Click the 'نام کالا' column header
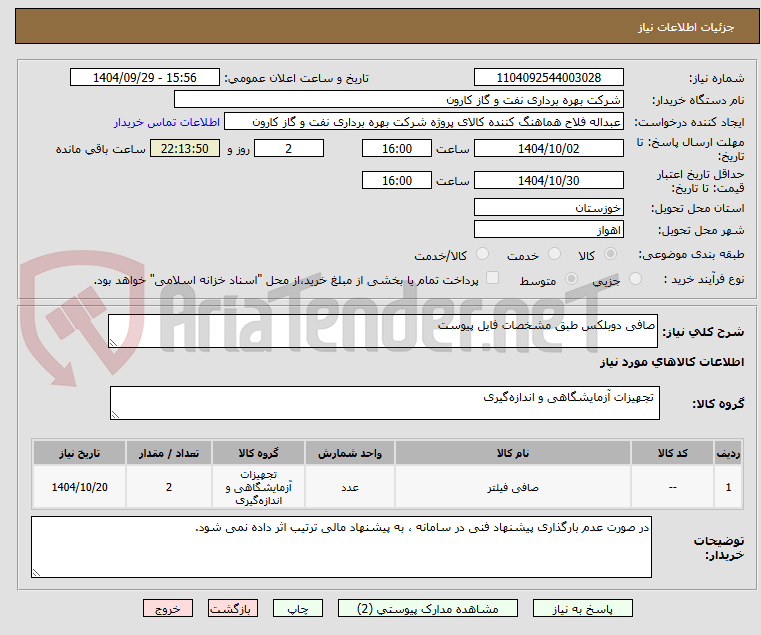Image resolution: width=761 pixels, height=635 pixels. [x=513, y=453]
